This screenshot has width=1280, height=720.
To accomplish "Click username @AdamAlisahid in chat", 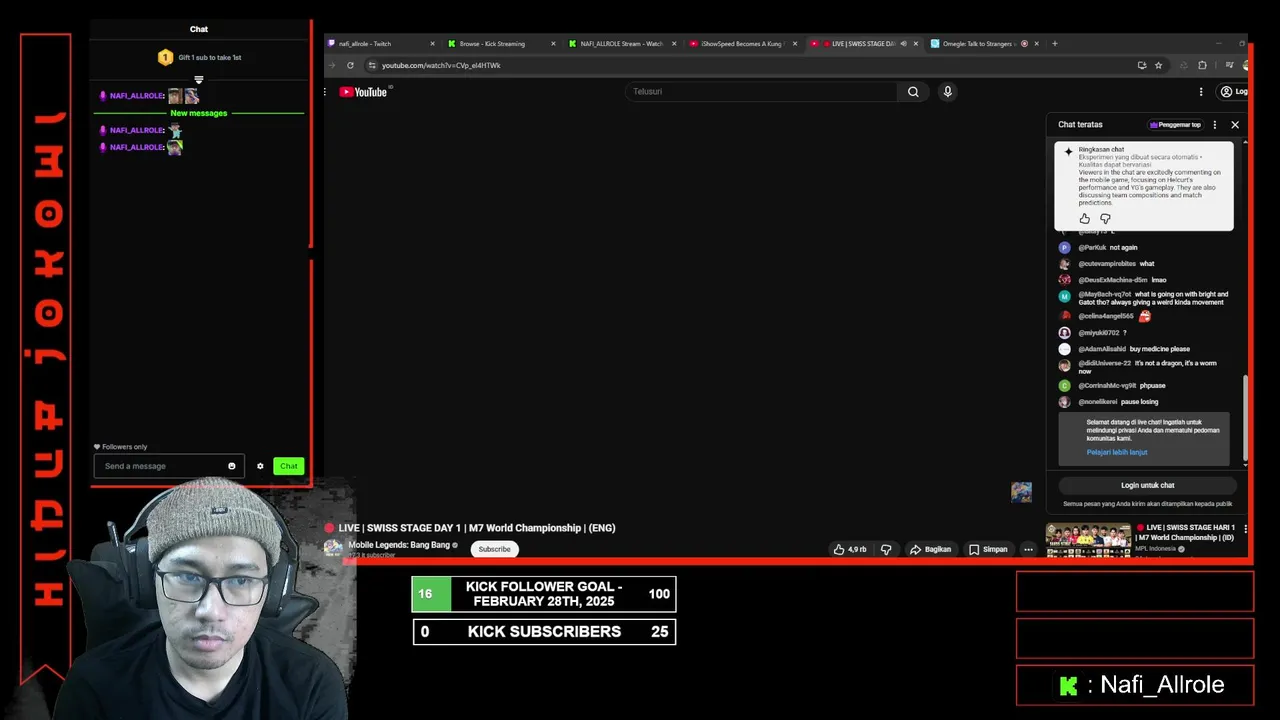I will click(x=1102, y=349).
